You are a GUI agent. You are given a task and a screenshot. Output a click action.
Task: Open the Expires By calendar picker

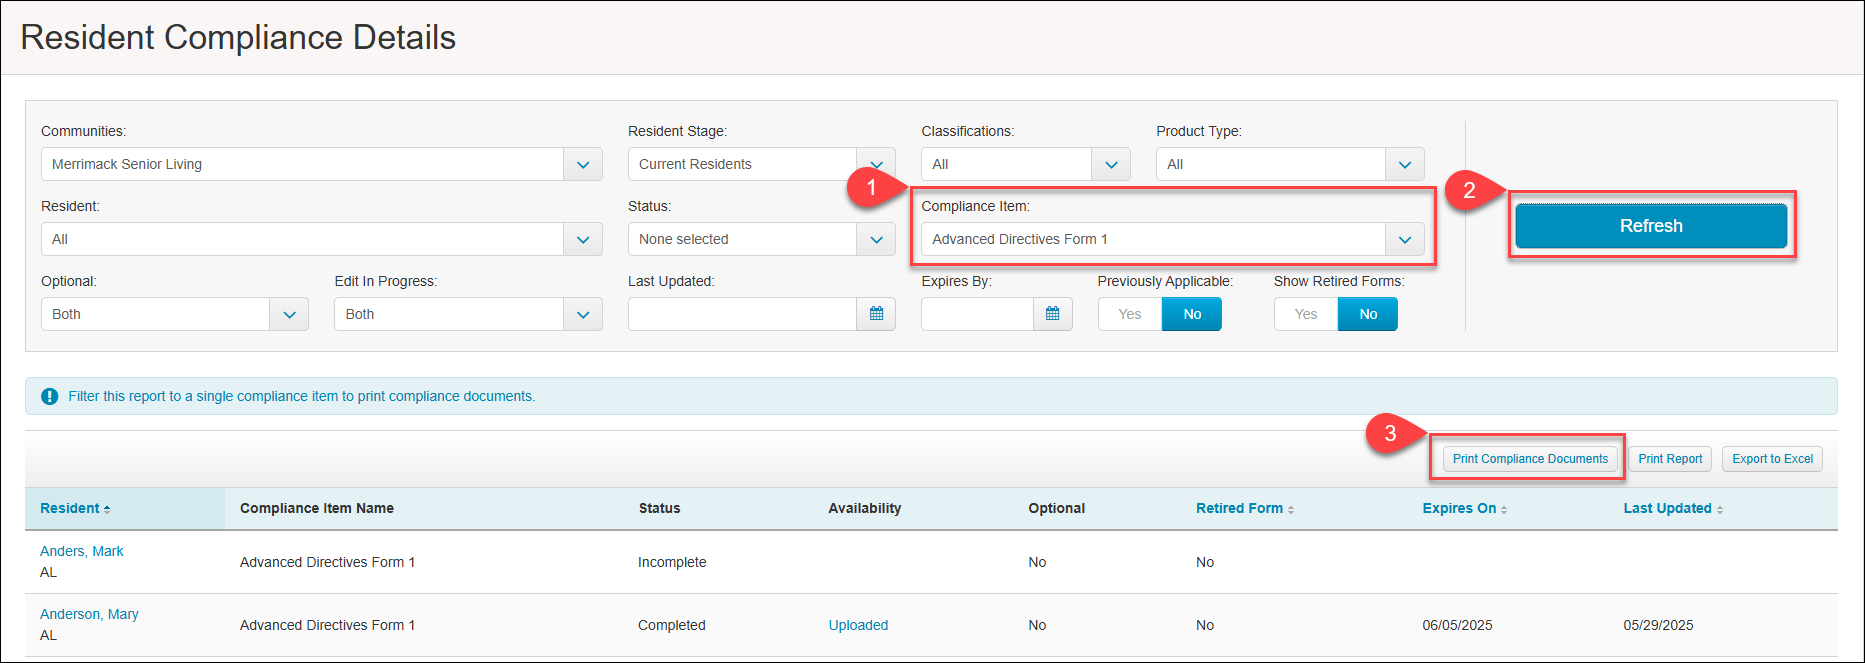pos(1052,314)
